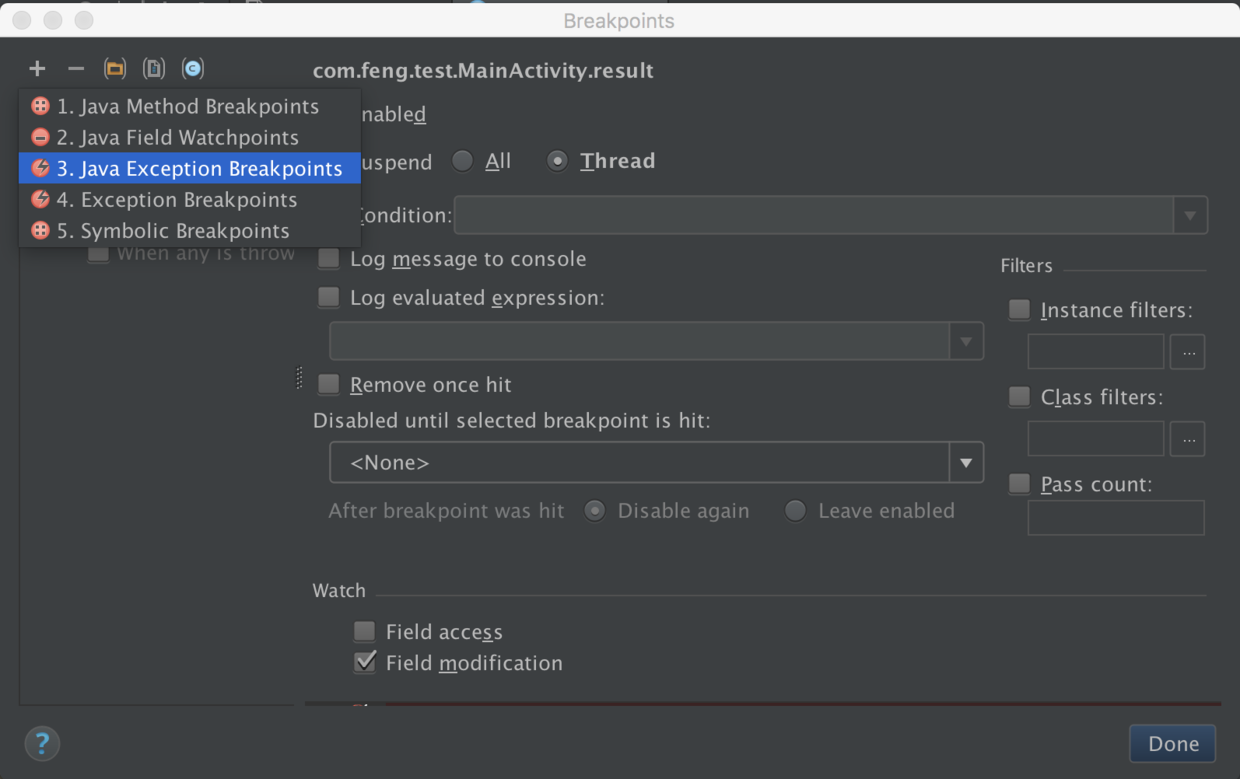
Task: Toggle grouping breakpoints by file
Action: pyautogui.click(x=153, y=68)
